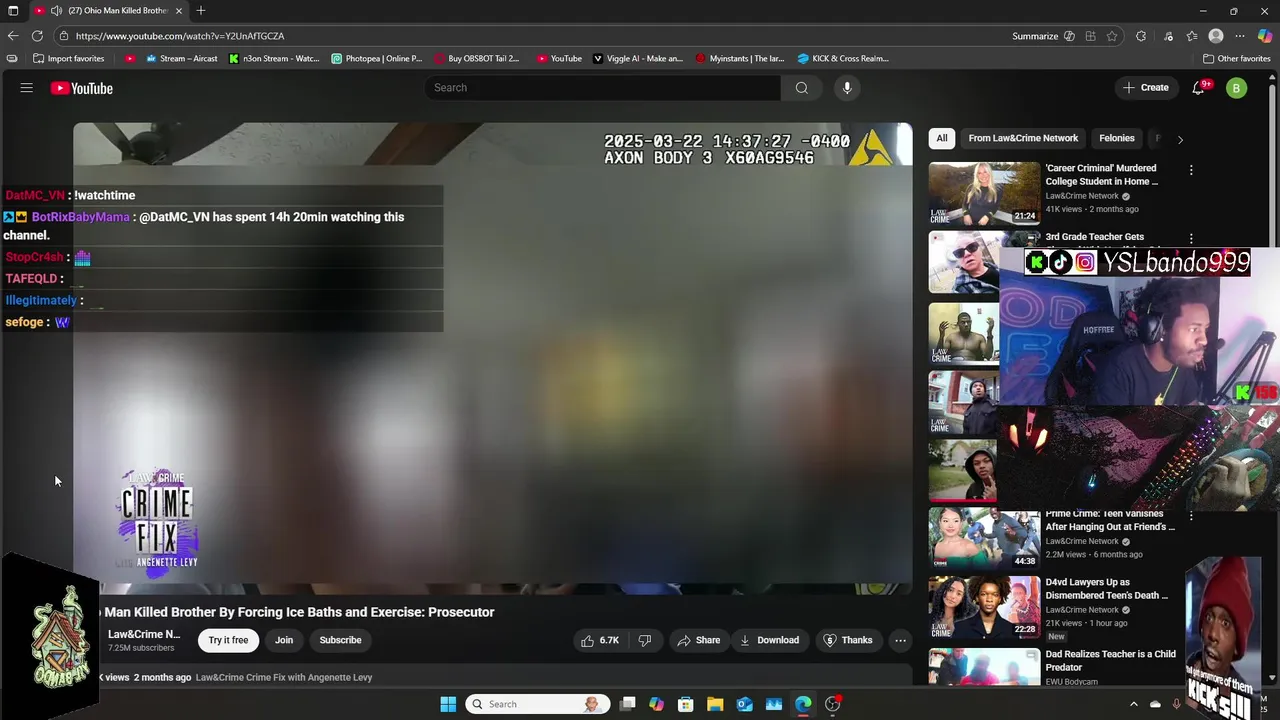Open Task View on taskbar
This screenshot has height=720, width=1280.
627,704
